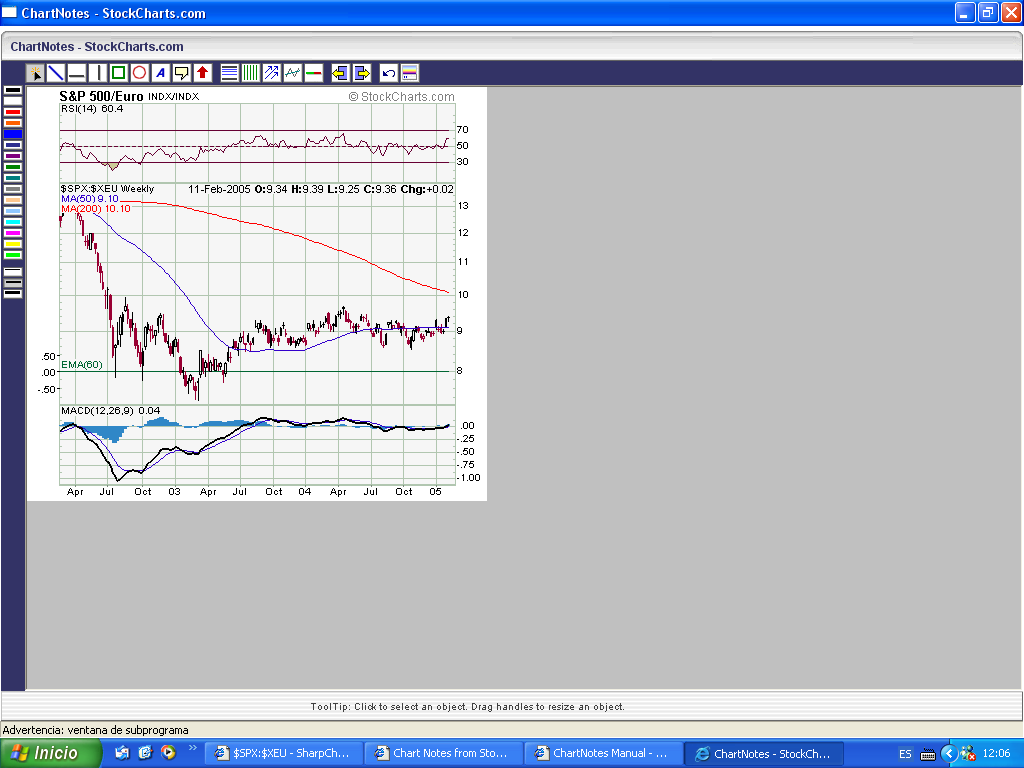Screen dimensions: 1024x768
Task: Click the $SPX:$XEU Weekly label
Action: coord(108,189)
